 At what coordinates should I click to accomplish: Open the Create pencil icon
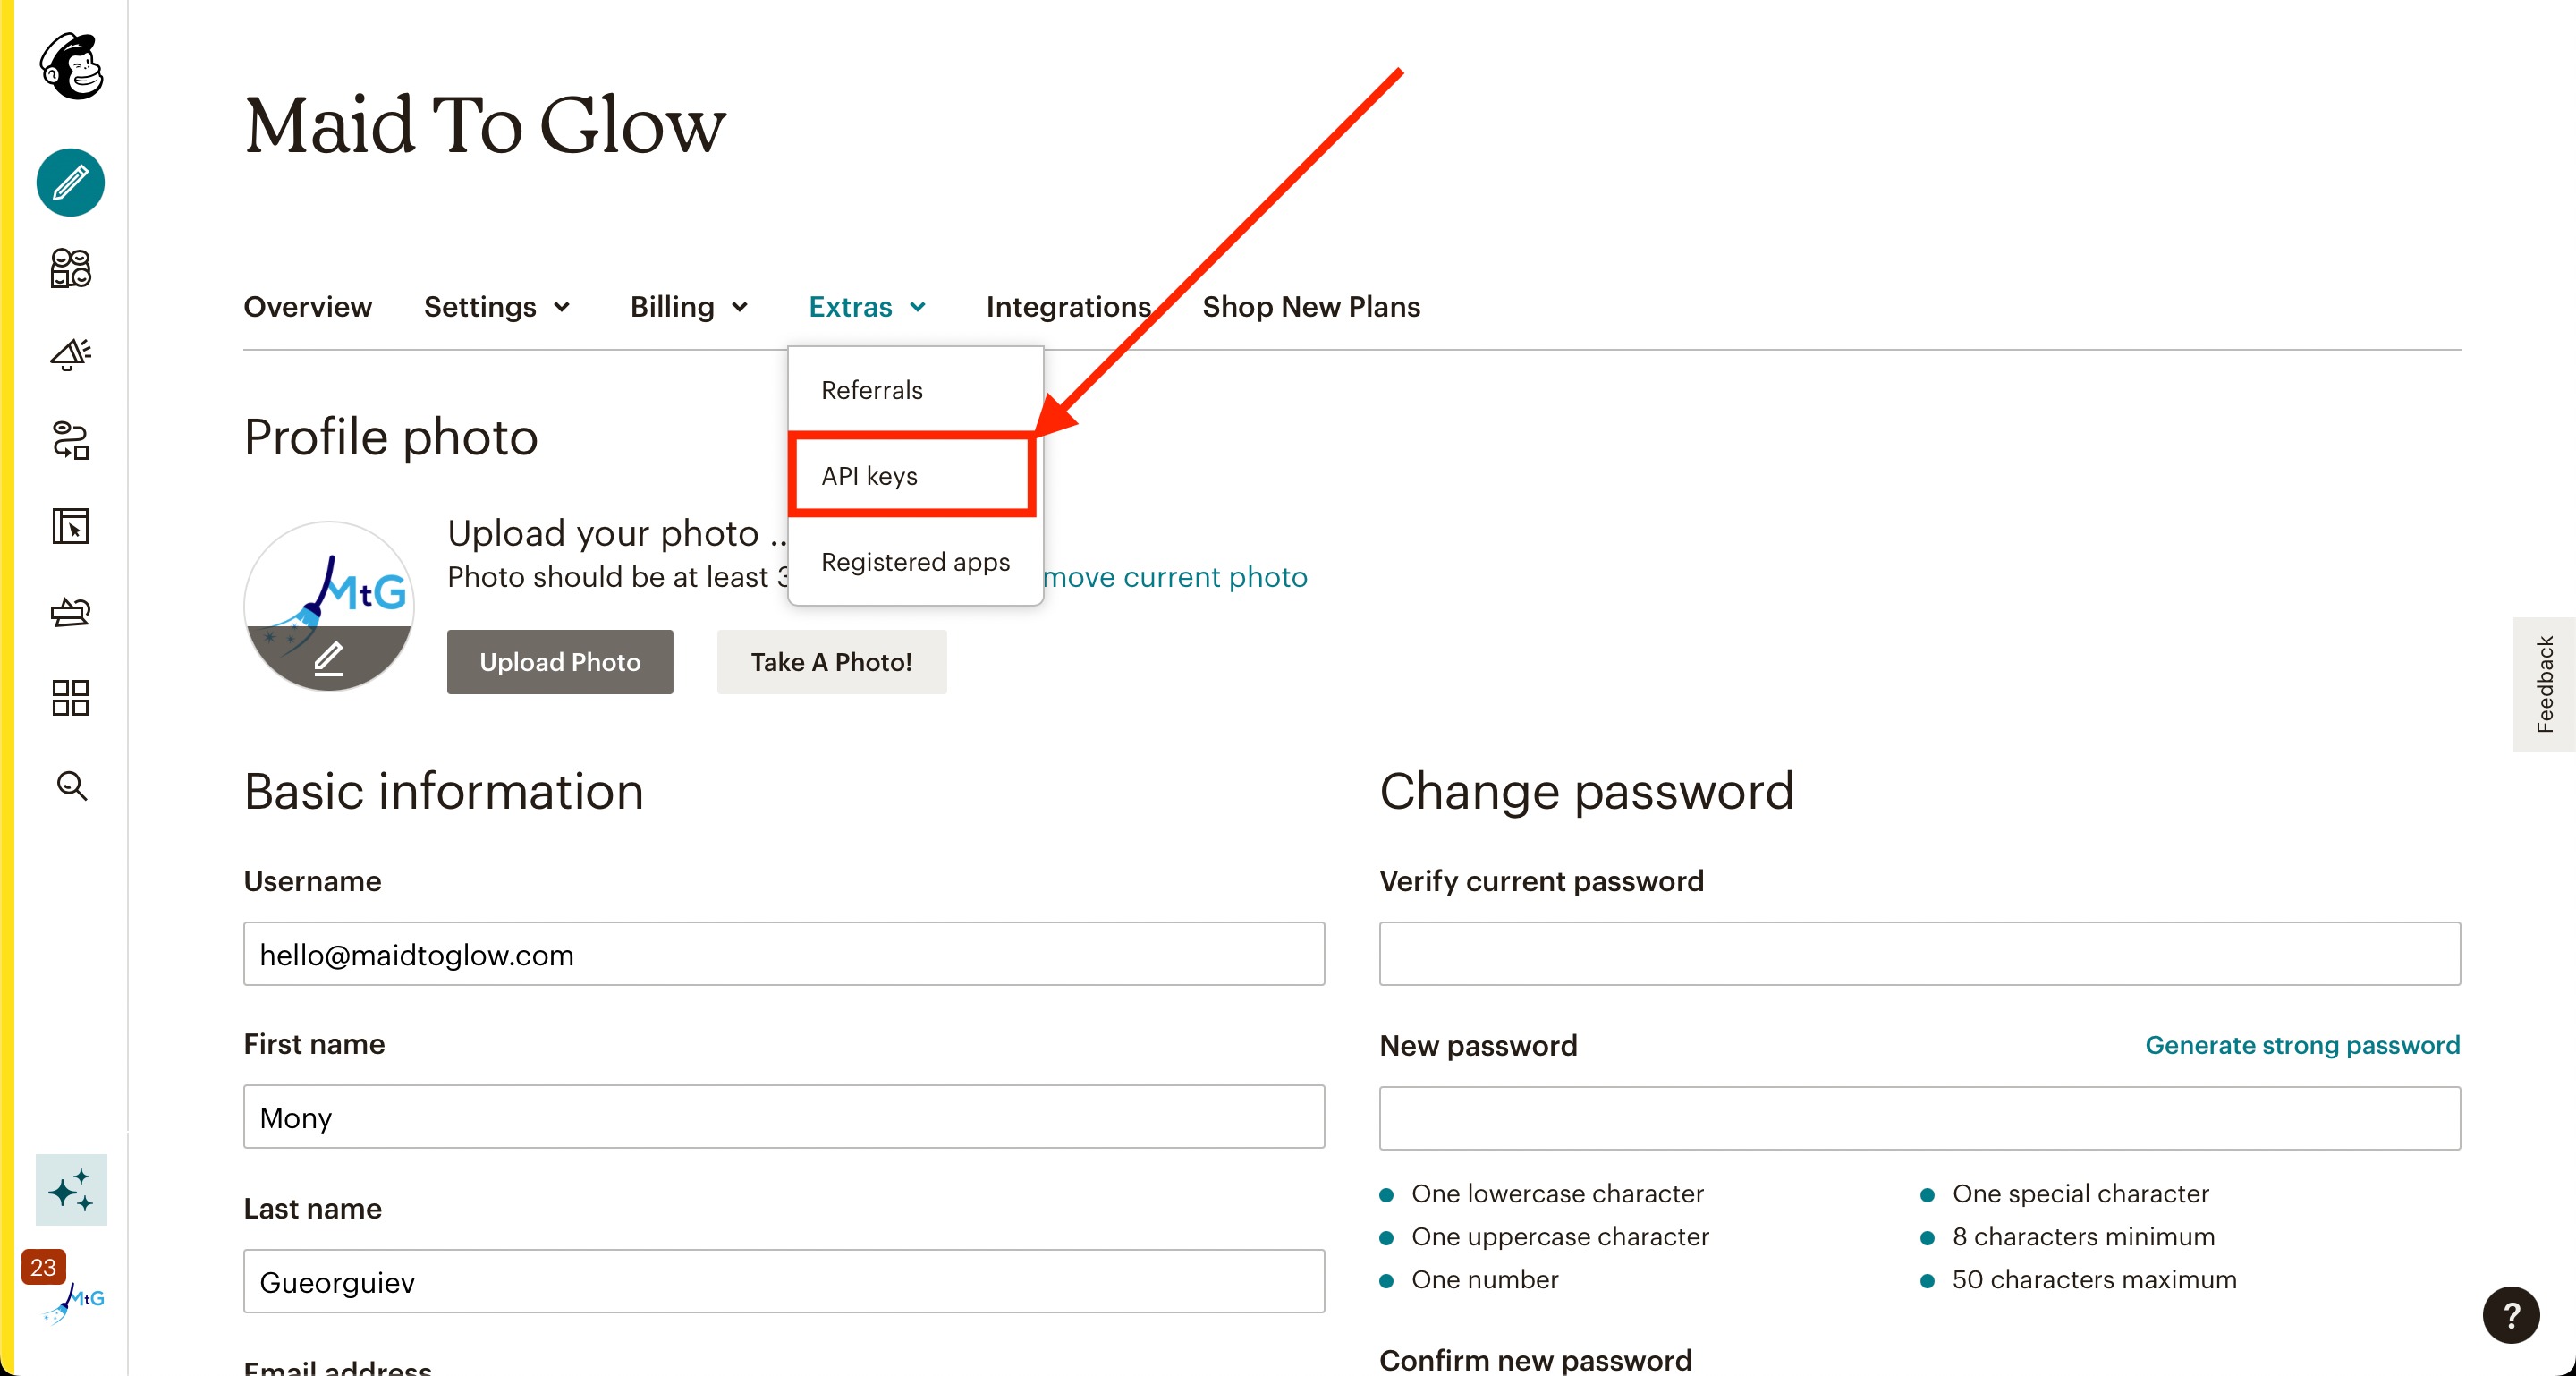pos(71,183)
